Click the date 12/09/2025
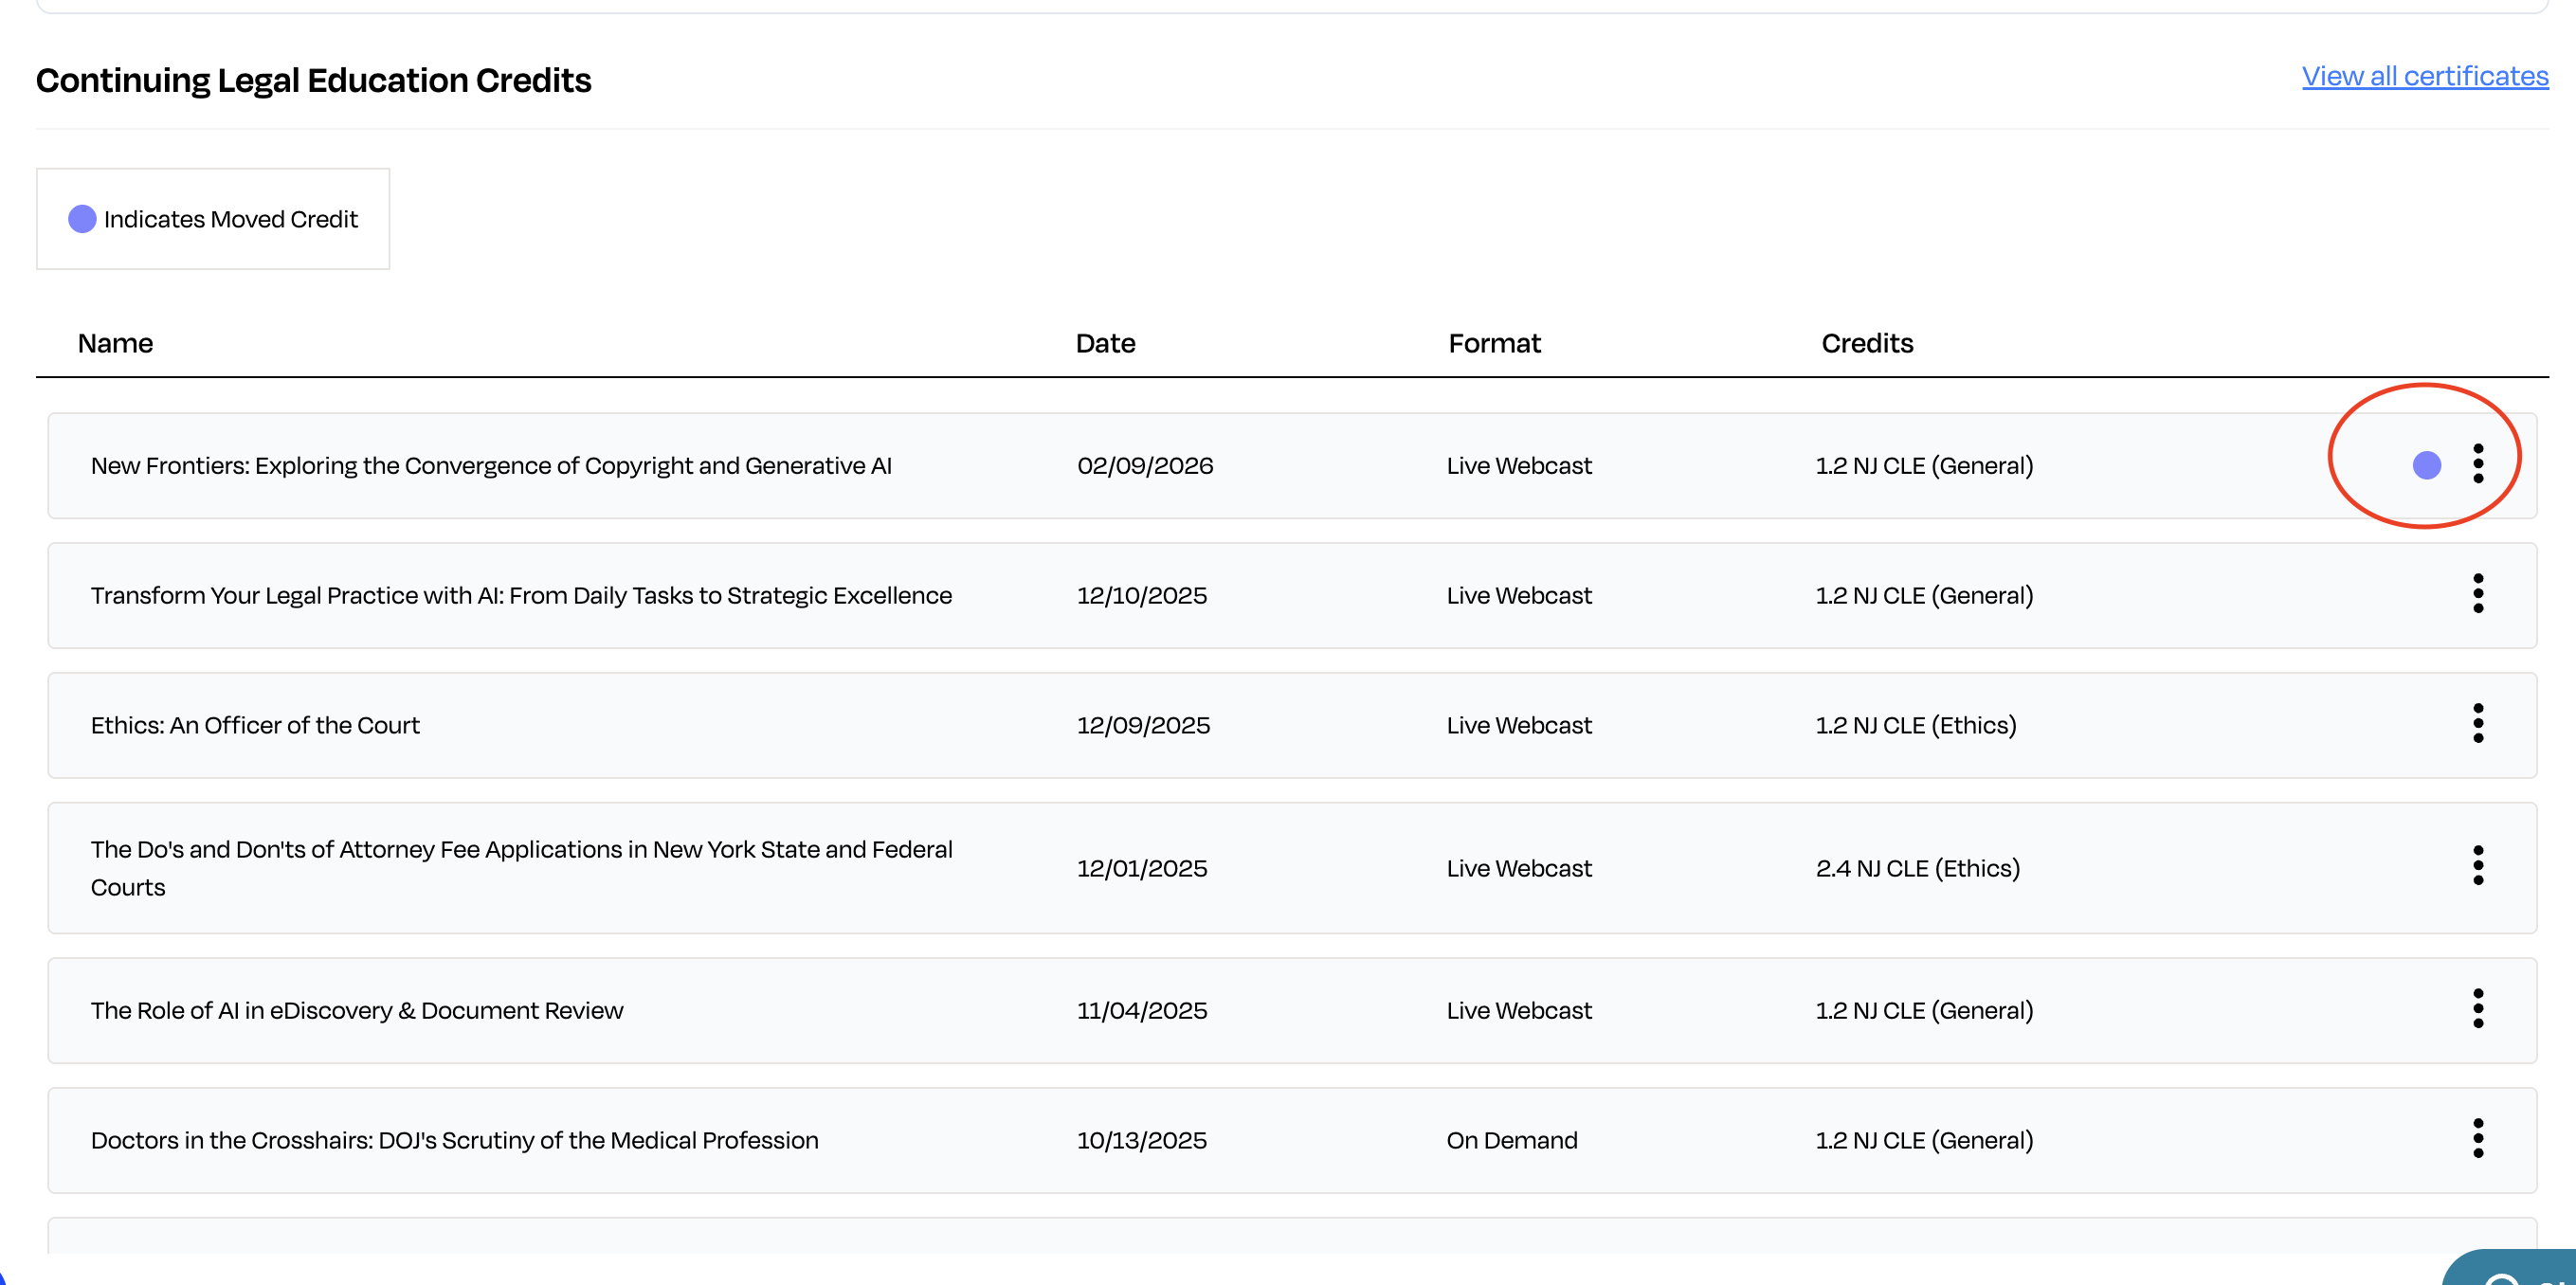The height and width of the screenshot is (1285, 2576). tap(1143, 725)
